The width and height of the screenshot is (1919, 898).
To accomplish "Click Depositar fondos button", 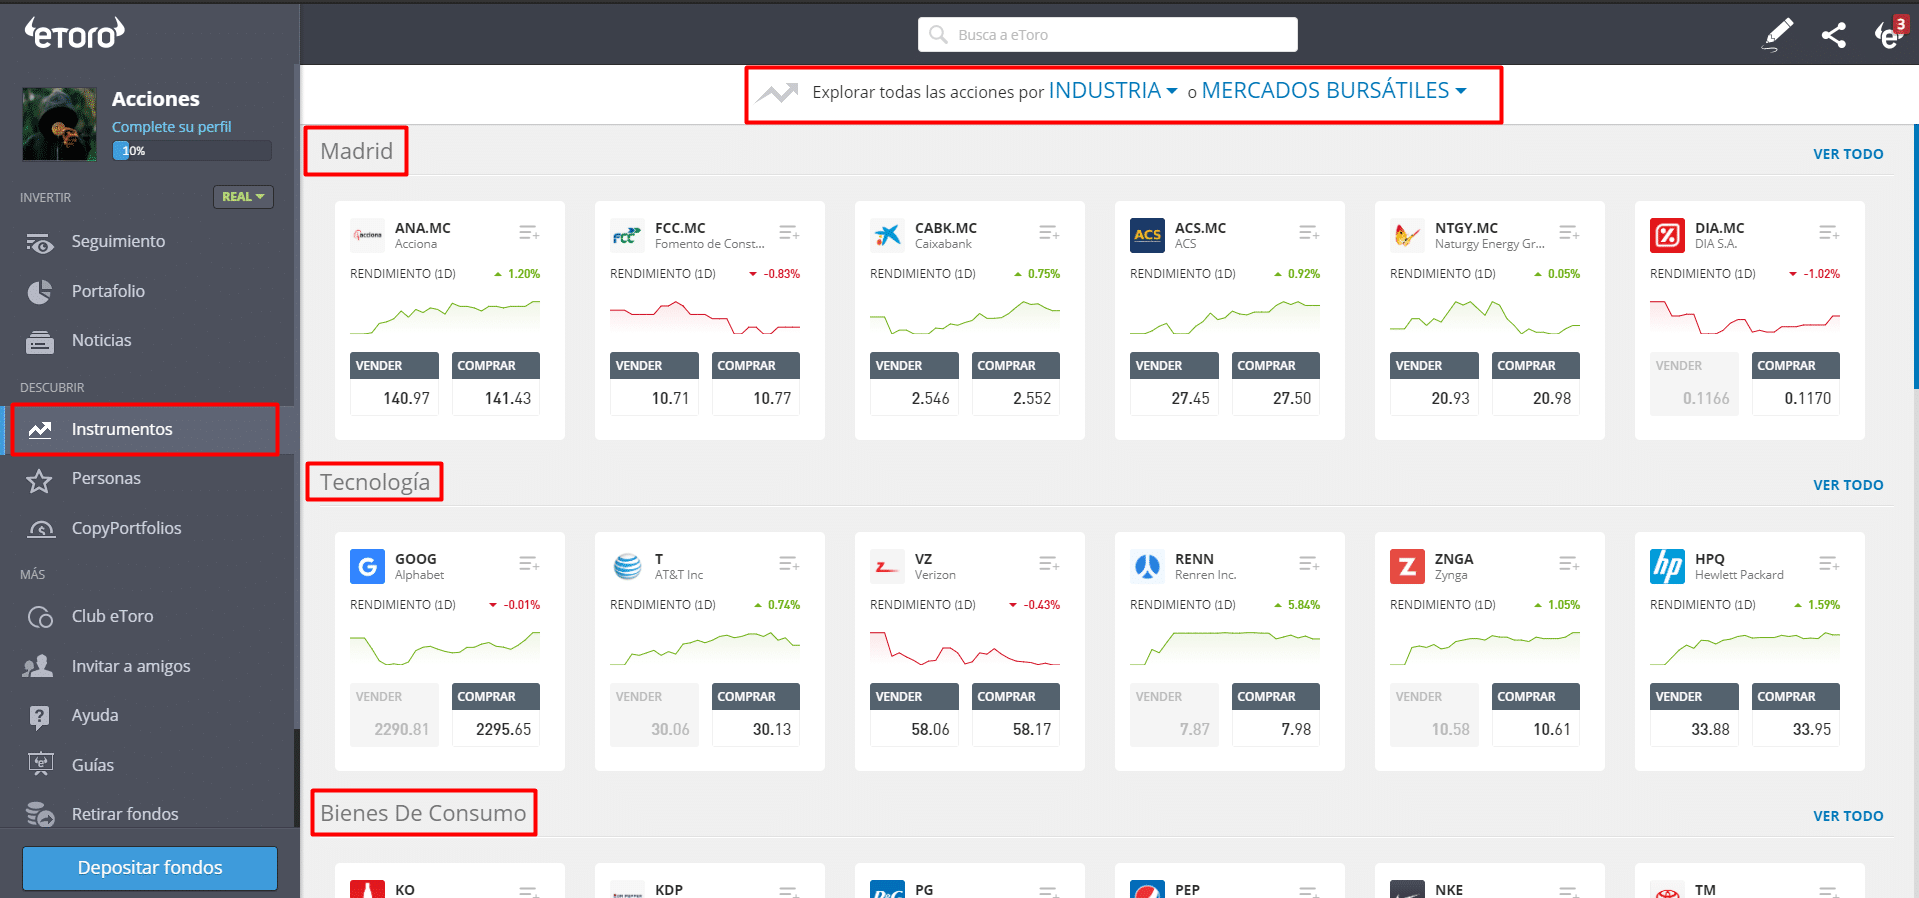I will pos(150,868).
